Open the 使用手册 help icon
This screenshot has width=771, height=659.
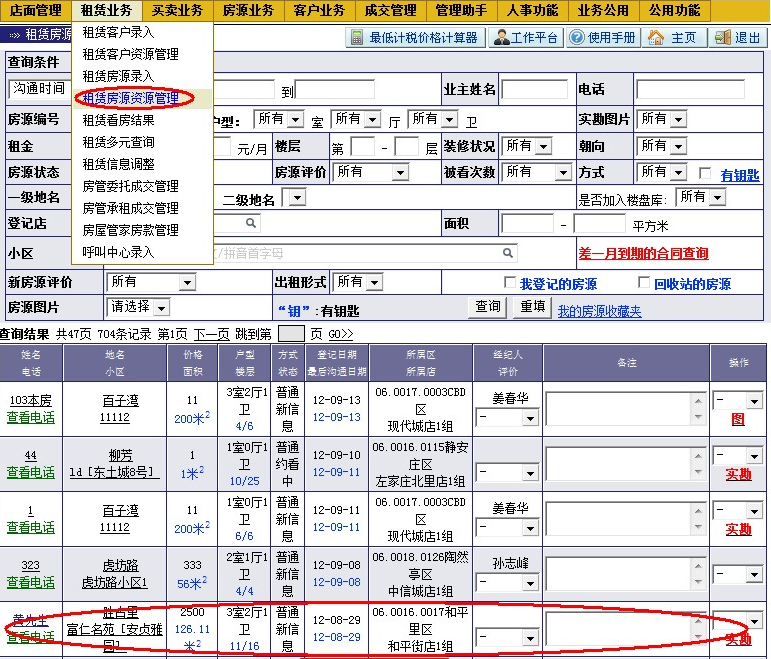click(576, 37)
